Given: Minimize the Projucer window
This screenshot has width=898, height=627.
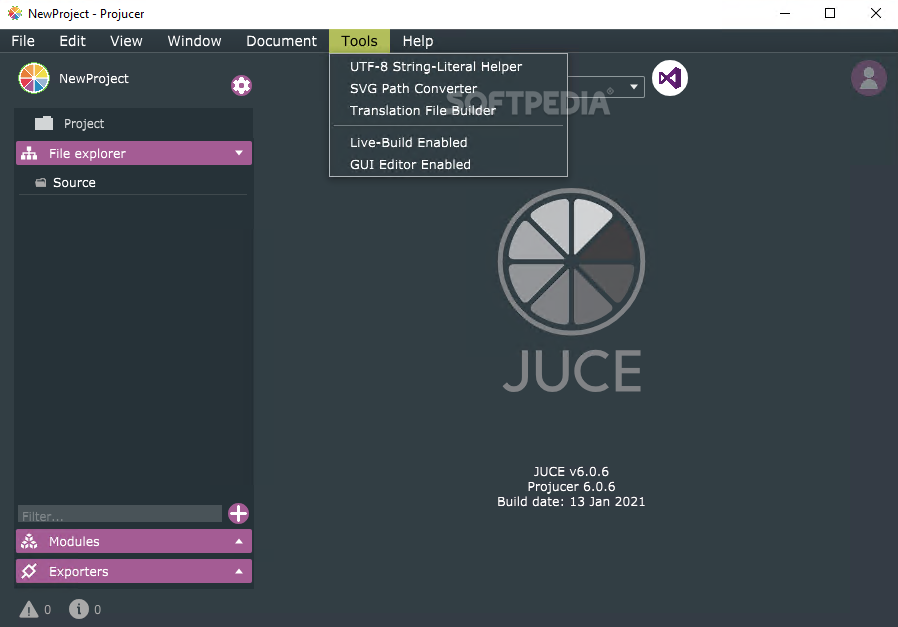Looking at the screenshot, I should tap(785, 14).
